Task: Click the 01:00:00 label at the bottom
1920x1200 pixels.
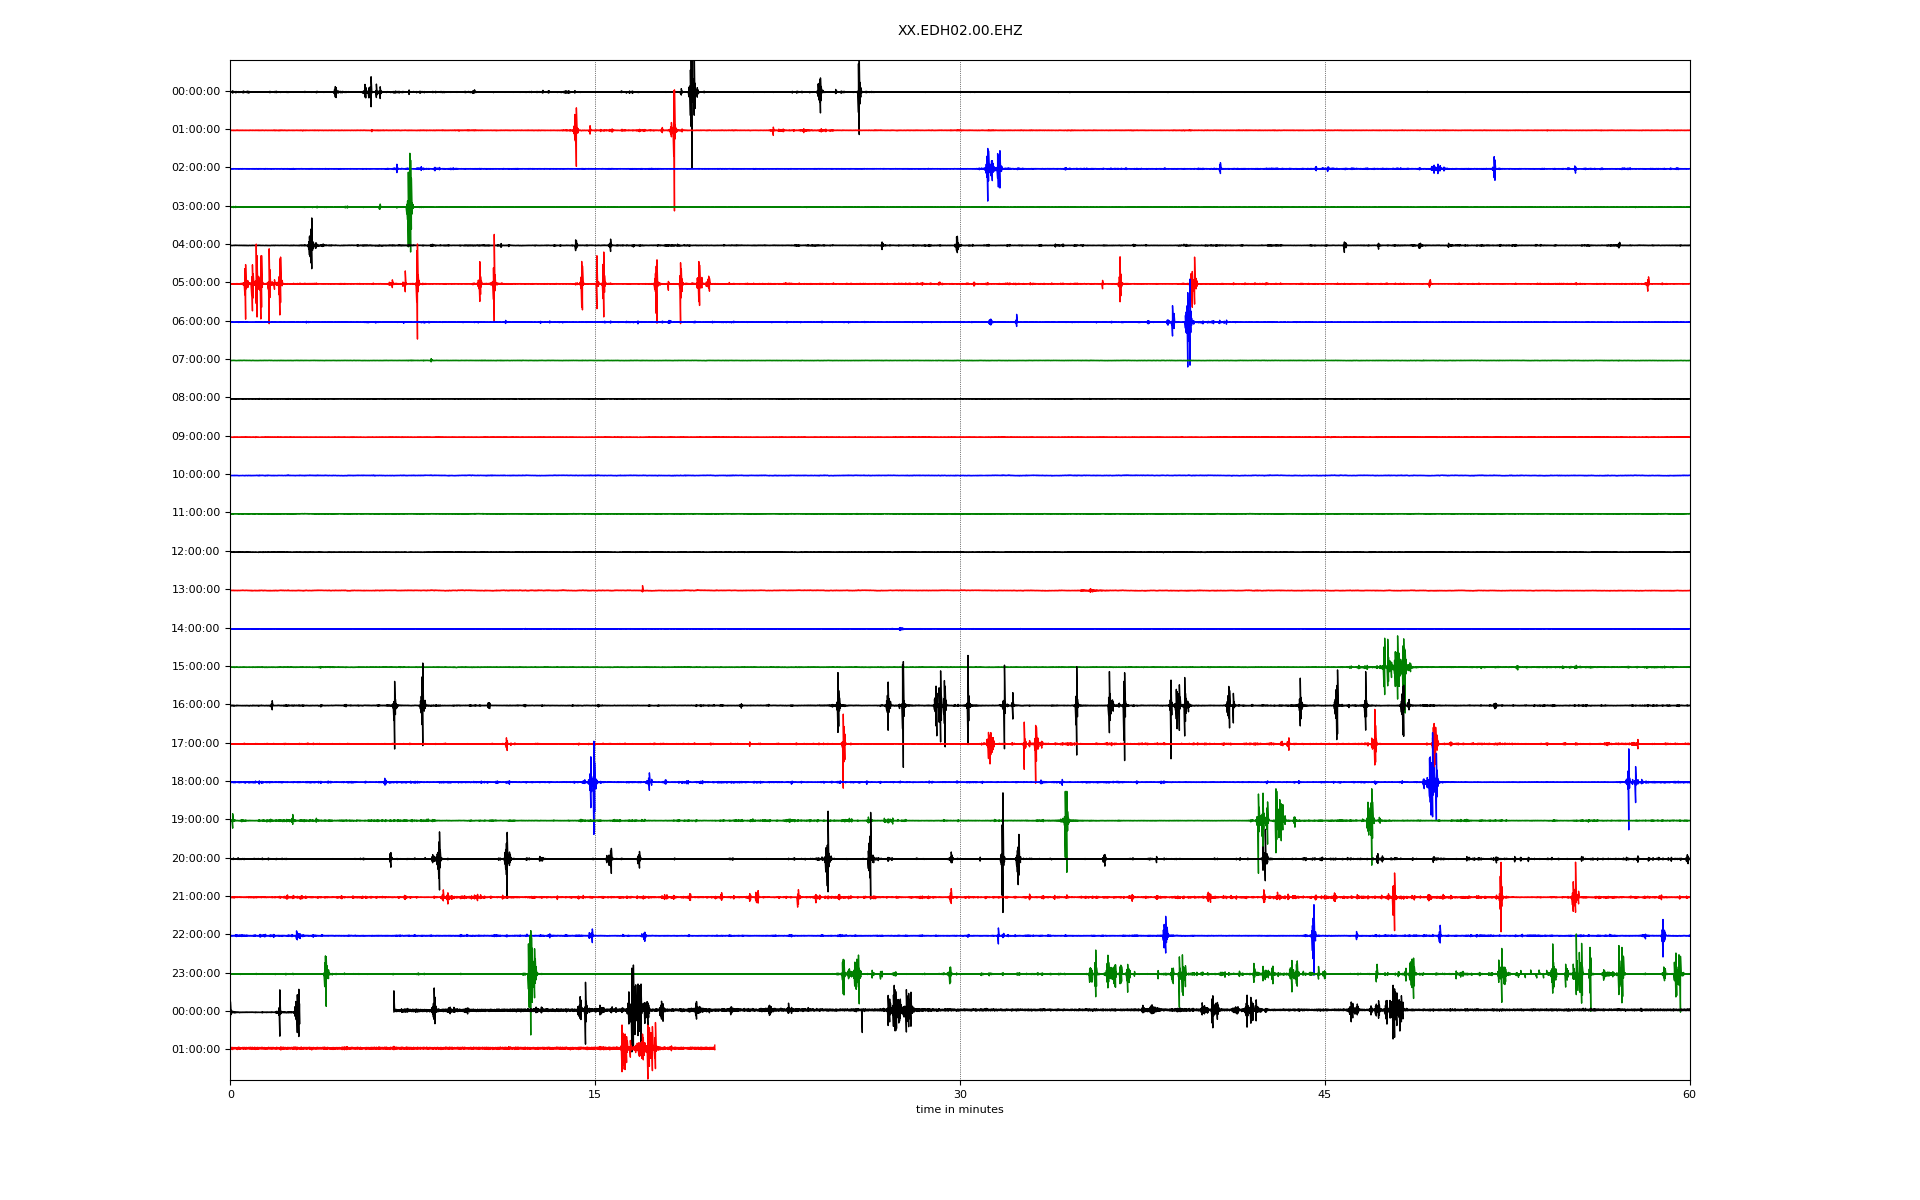Action: pos(196,1049)
